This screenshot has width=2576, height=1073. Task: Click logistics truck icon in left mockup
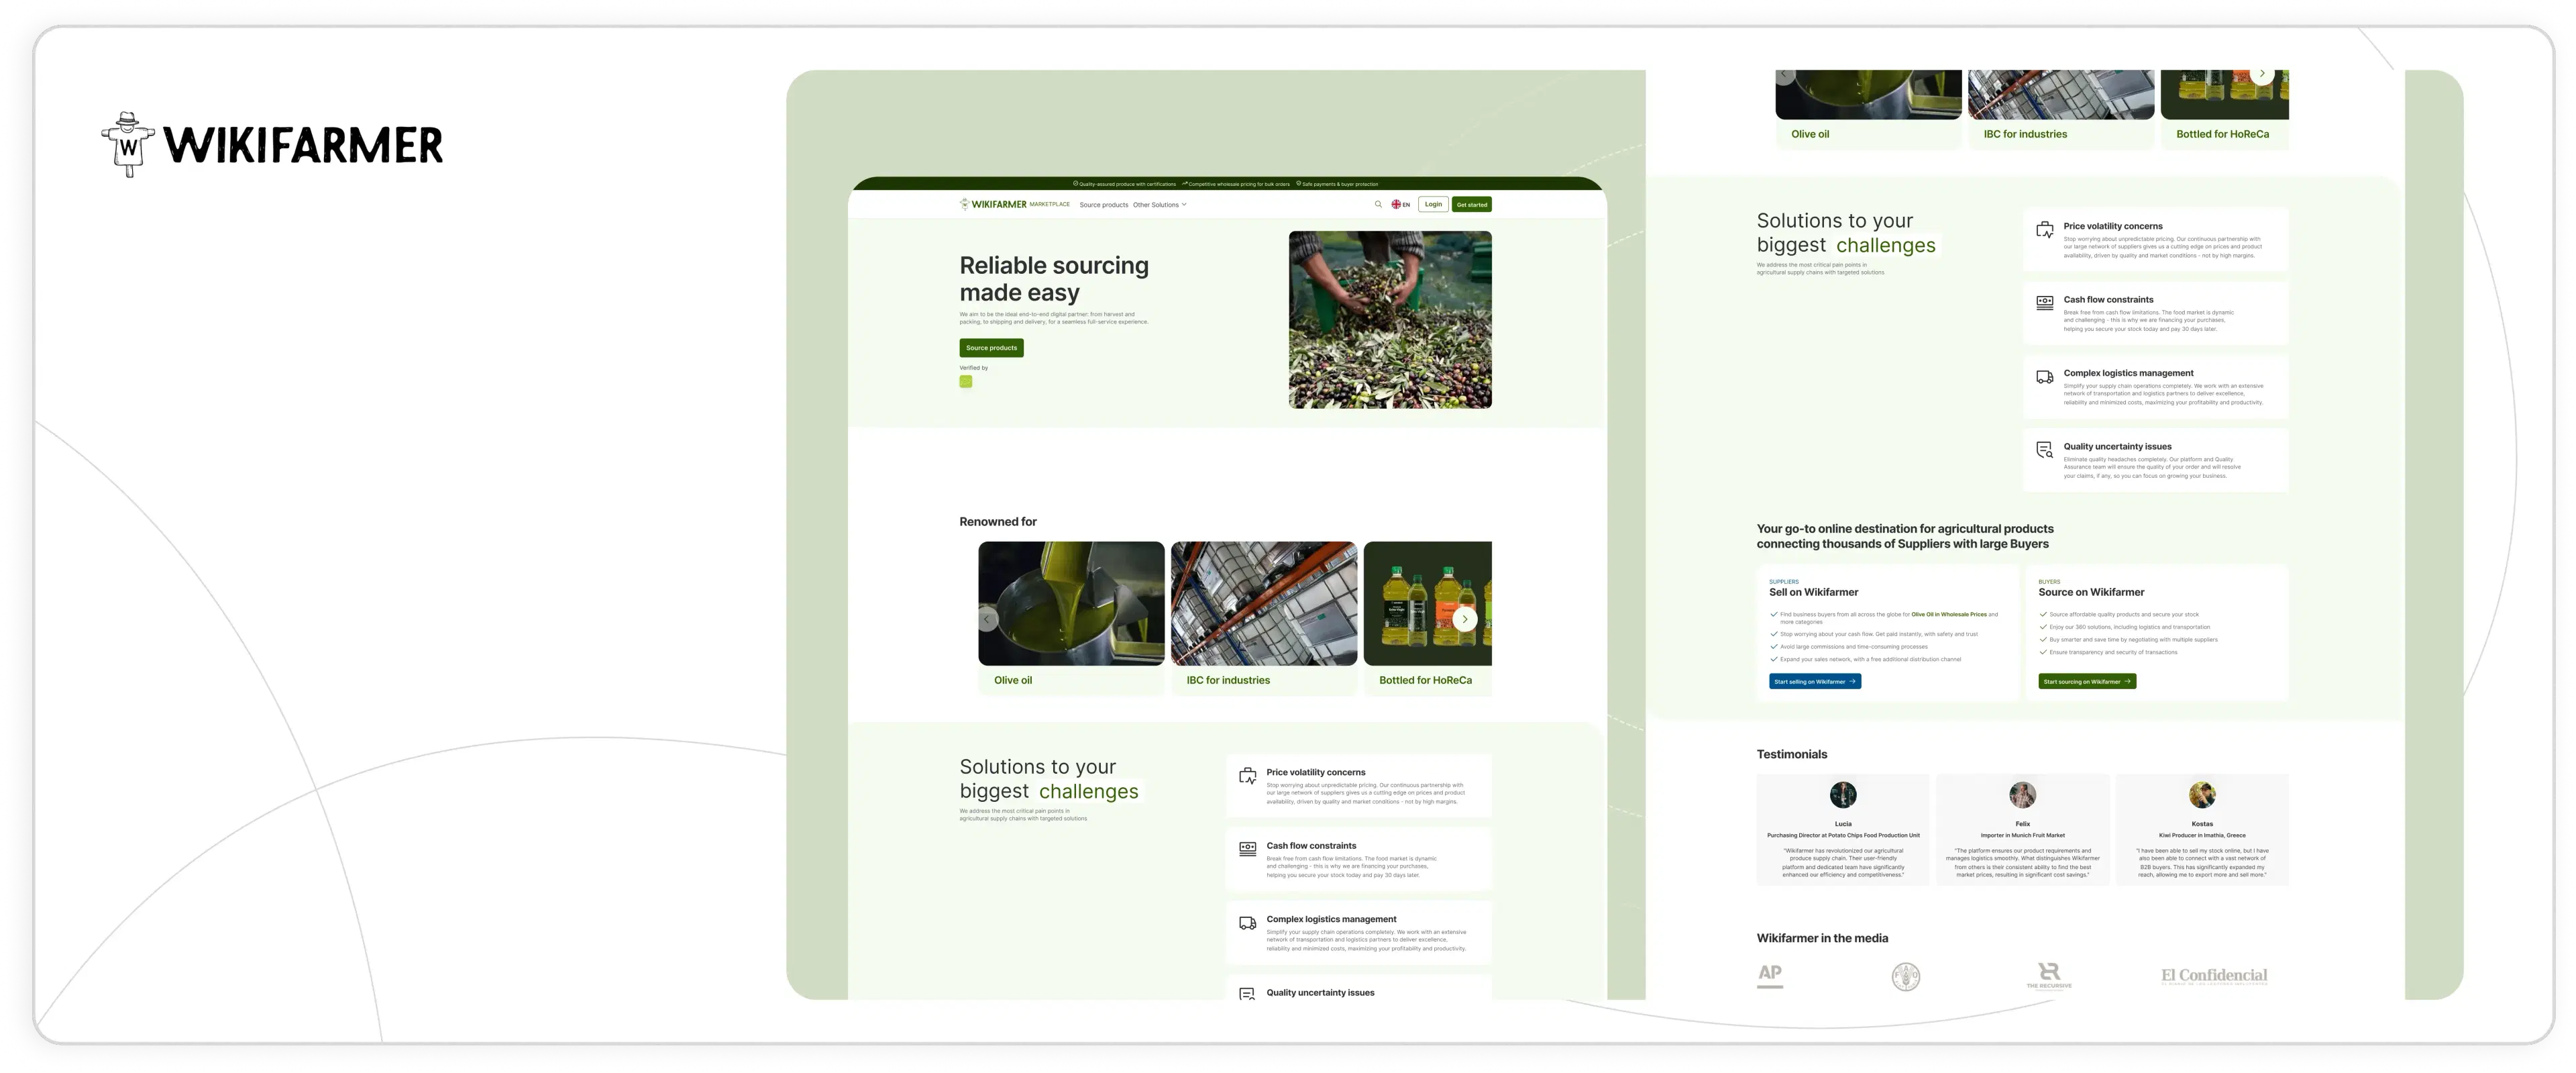[1248, 923]
